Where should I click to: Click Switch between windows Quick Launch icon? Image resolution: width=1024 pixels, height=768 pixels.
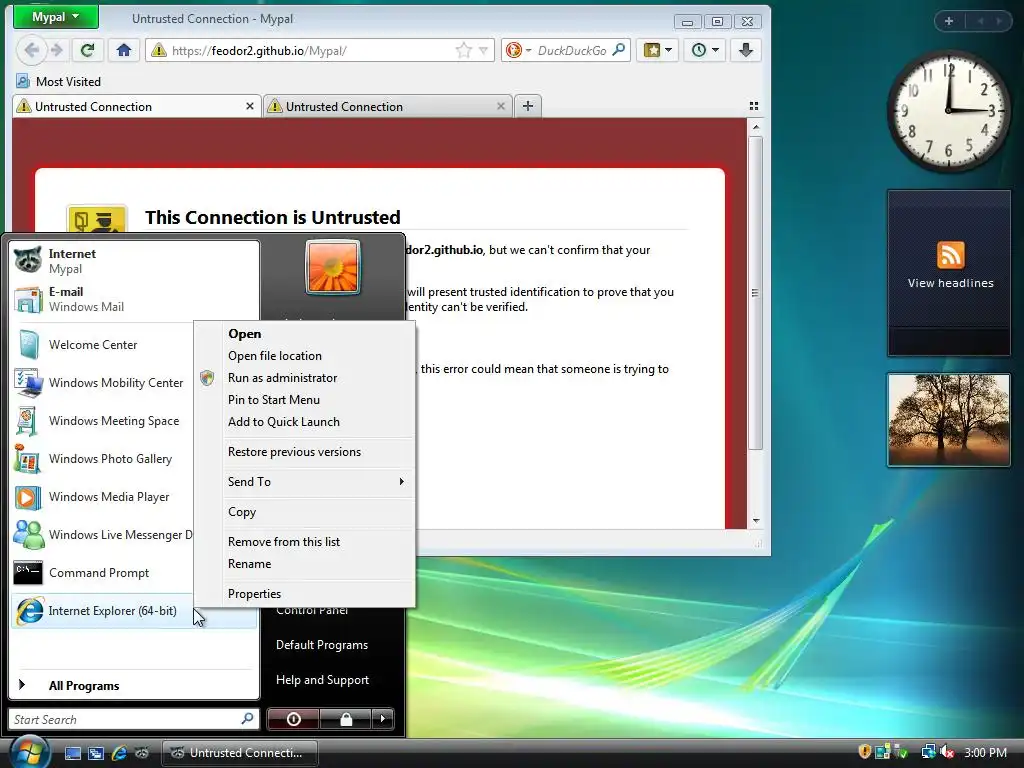[x=96, y=753]
